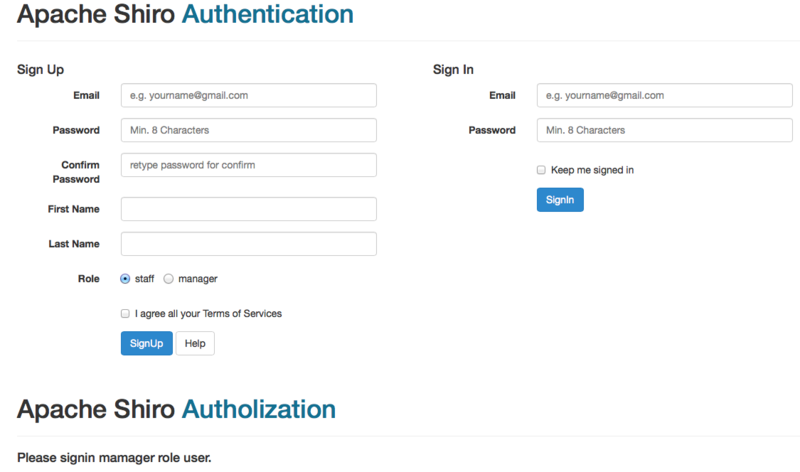Choose the staff role radio button
Screen dimensions: 800x472
click(x=125, y=279)
